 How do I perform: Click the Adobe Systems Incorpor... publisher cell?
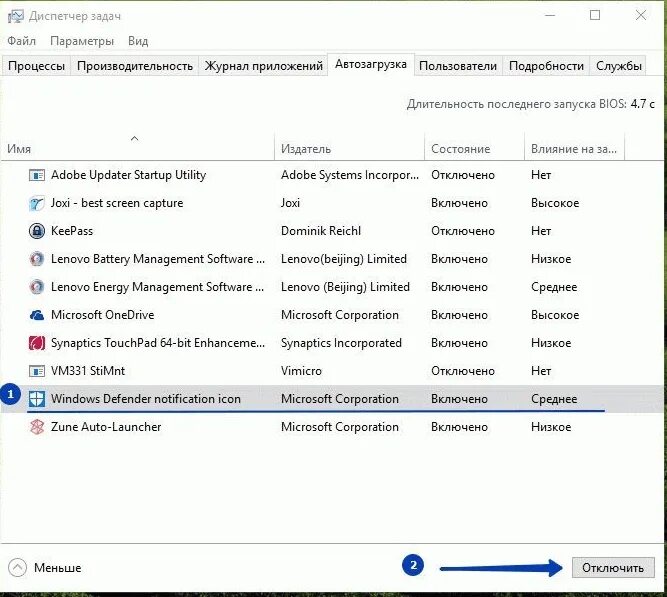350,175
